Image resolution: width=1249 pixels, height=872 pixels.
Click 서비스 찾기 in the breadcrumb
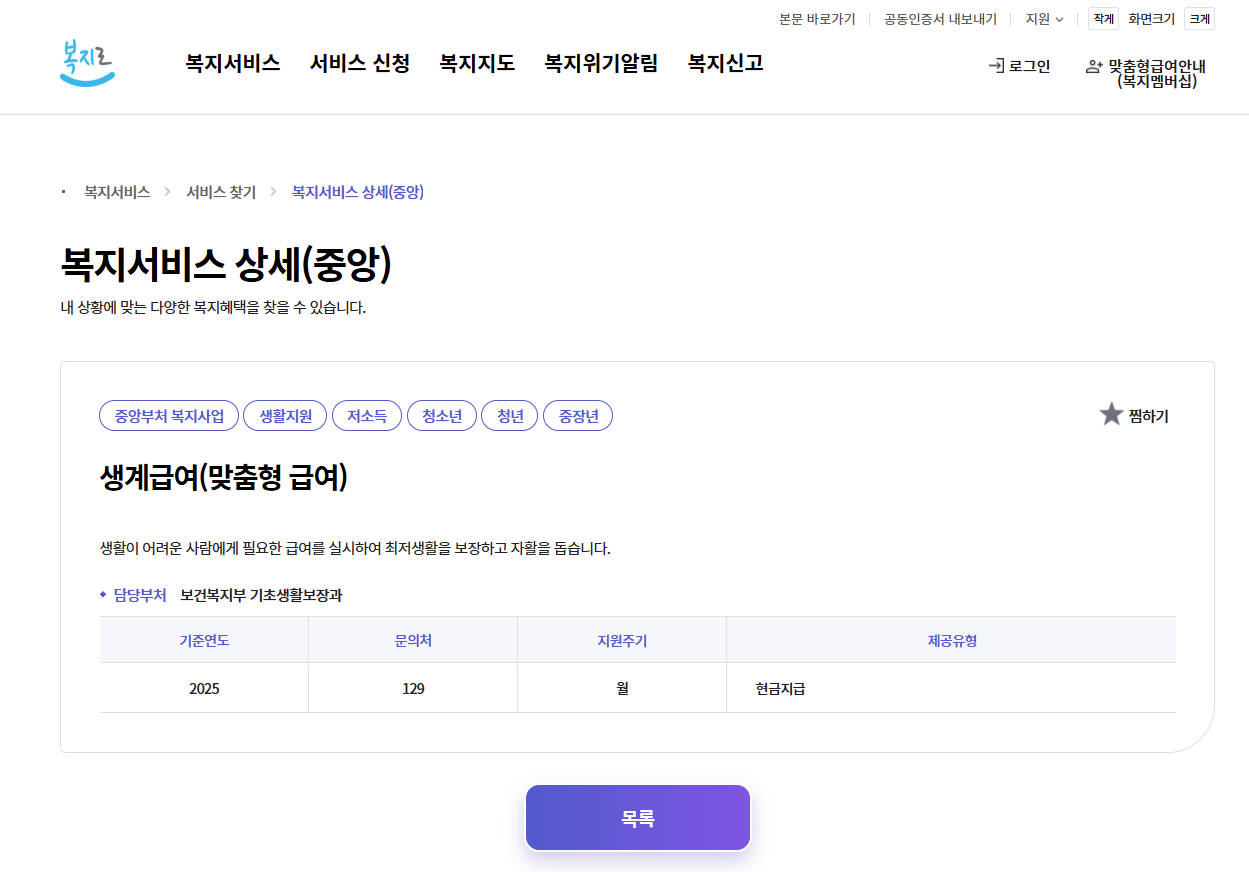pos(221,192)
